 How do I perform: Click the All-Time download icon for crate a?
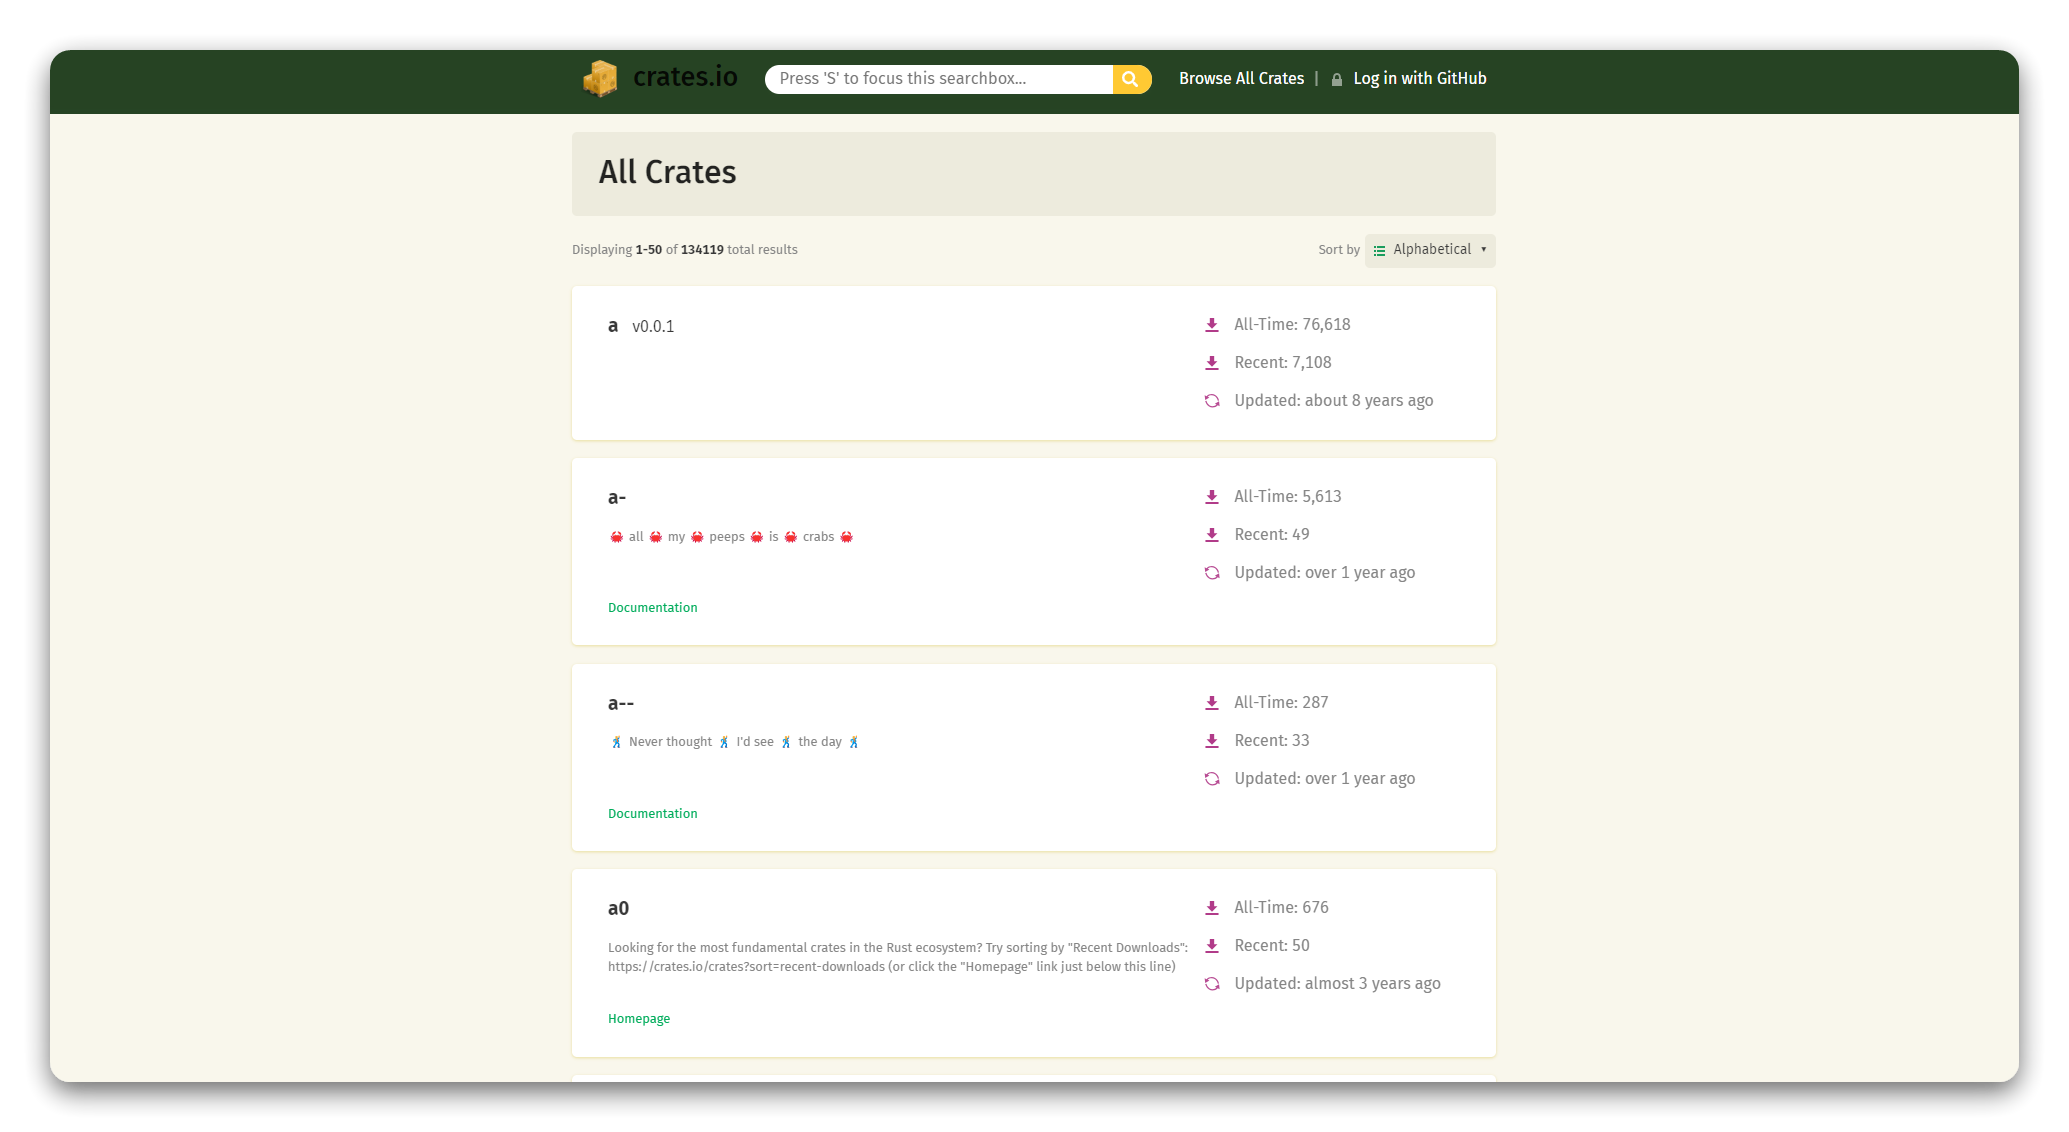[x=1212, y=325]
